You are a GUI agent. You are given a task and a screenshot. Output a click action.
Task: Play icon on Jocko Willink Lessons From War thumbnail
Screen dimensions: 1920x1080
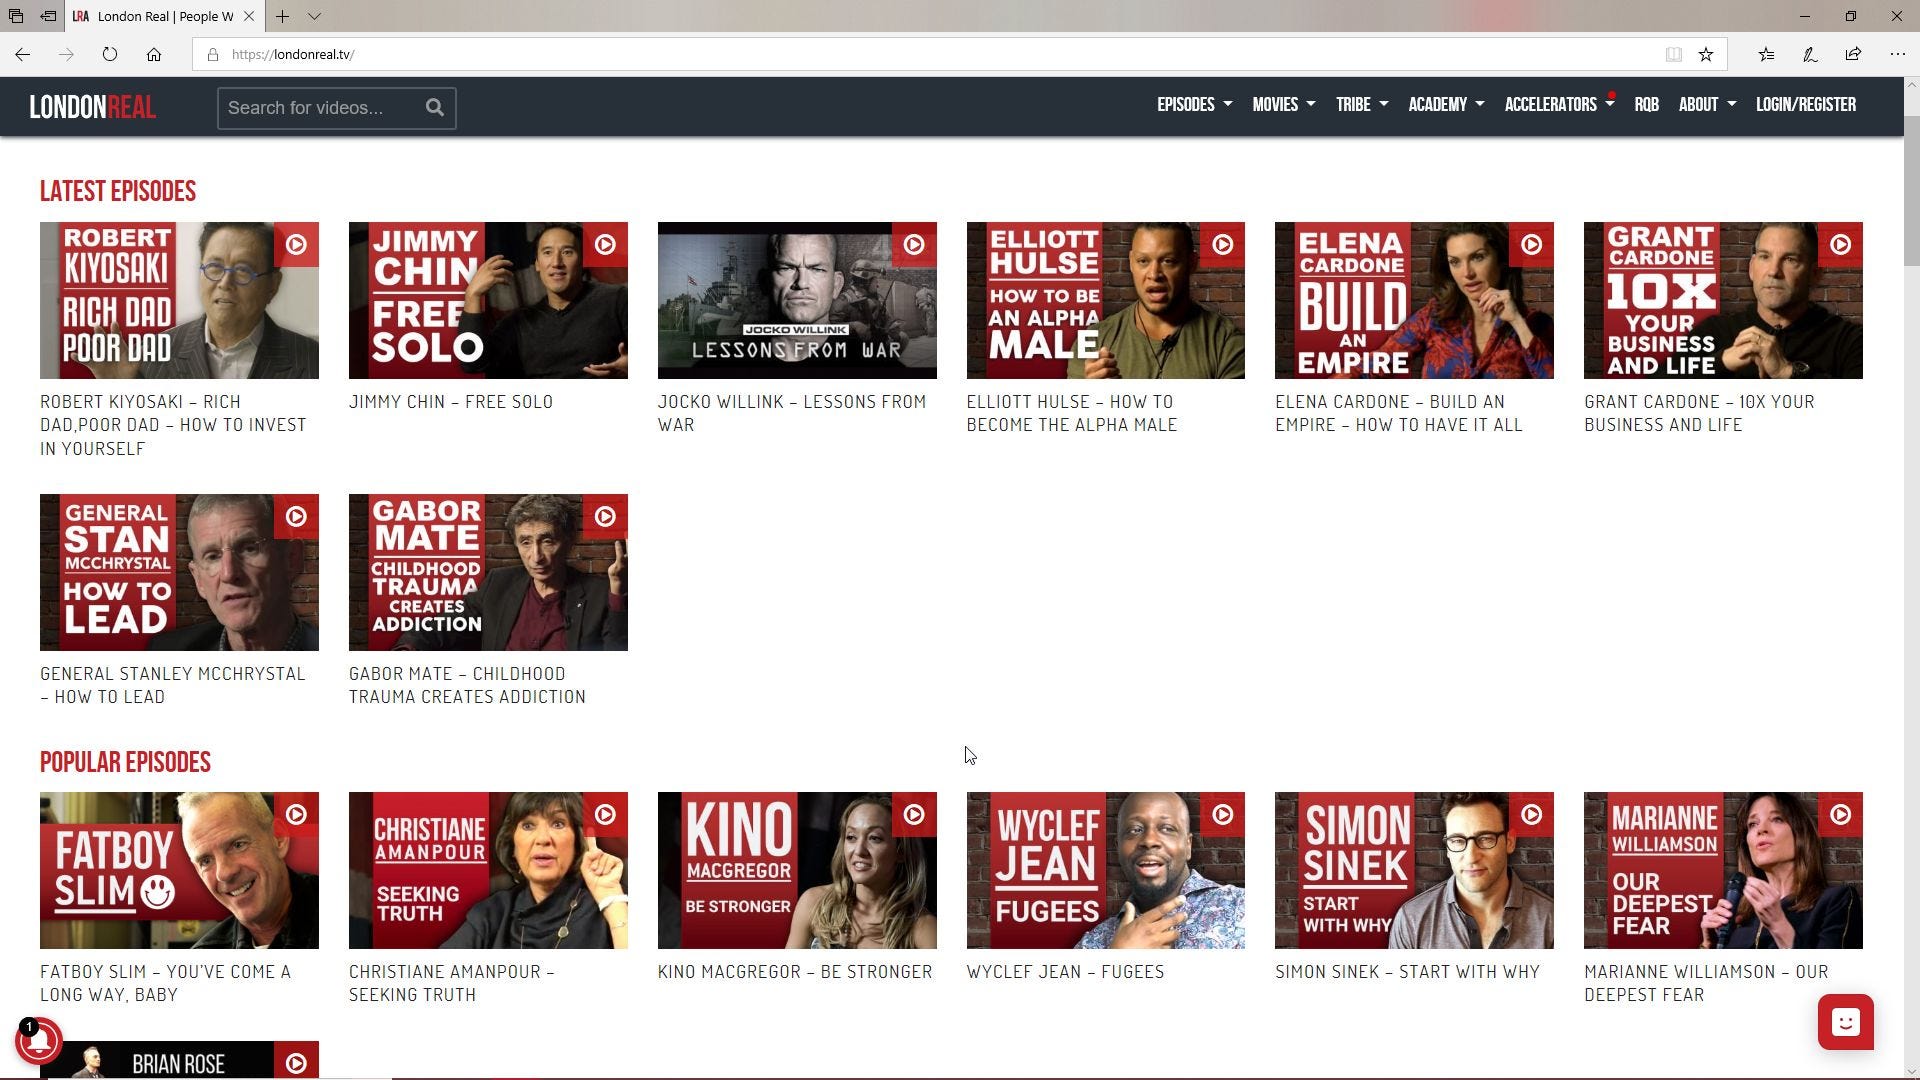[914, 245]
